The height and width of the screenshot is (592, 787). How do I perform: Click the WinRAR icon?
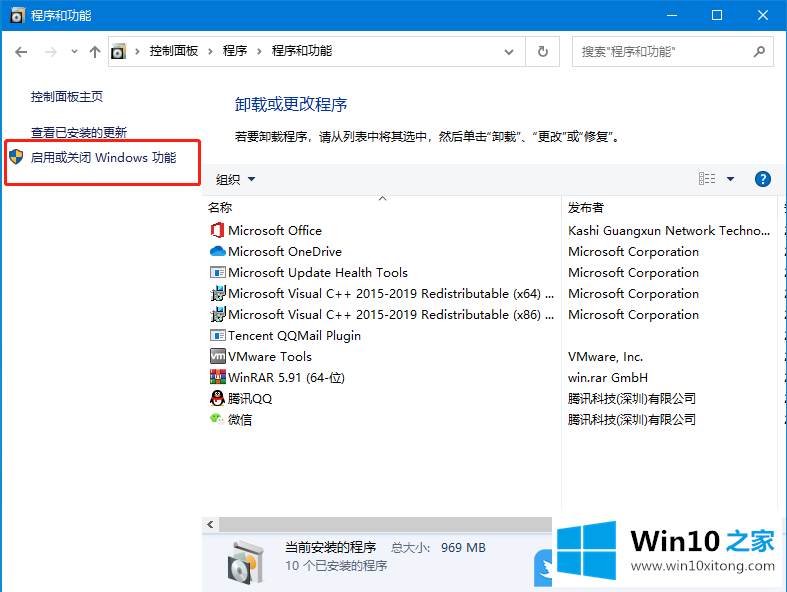(217, 377)
